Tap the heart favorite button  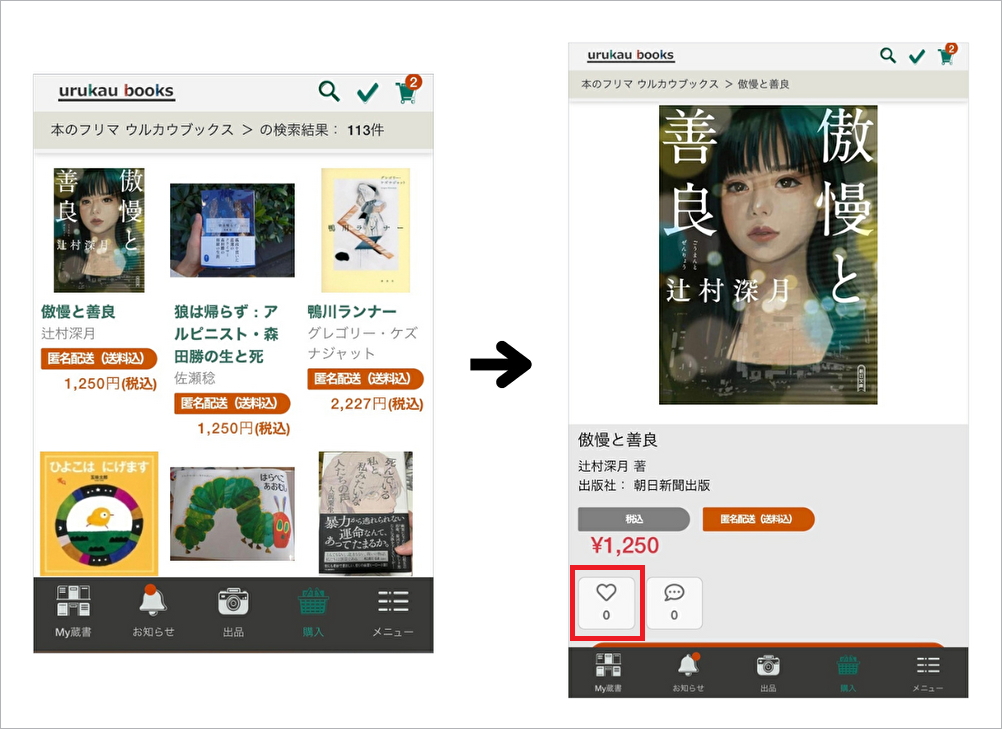point(606,602)
